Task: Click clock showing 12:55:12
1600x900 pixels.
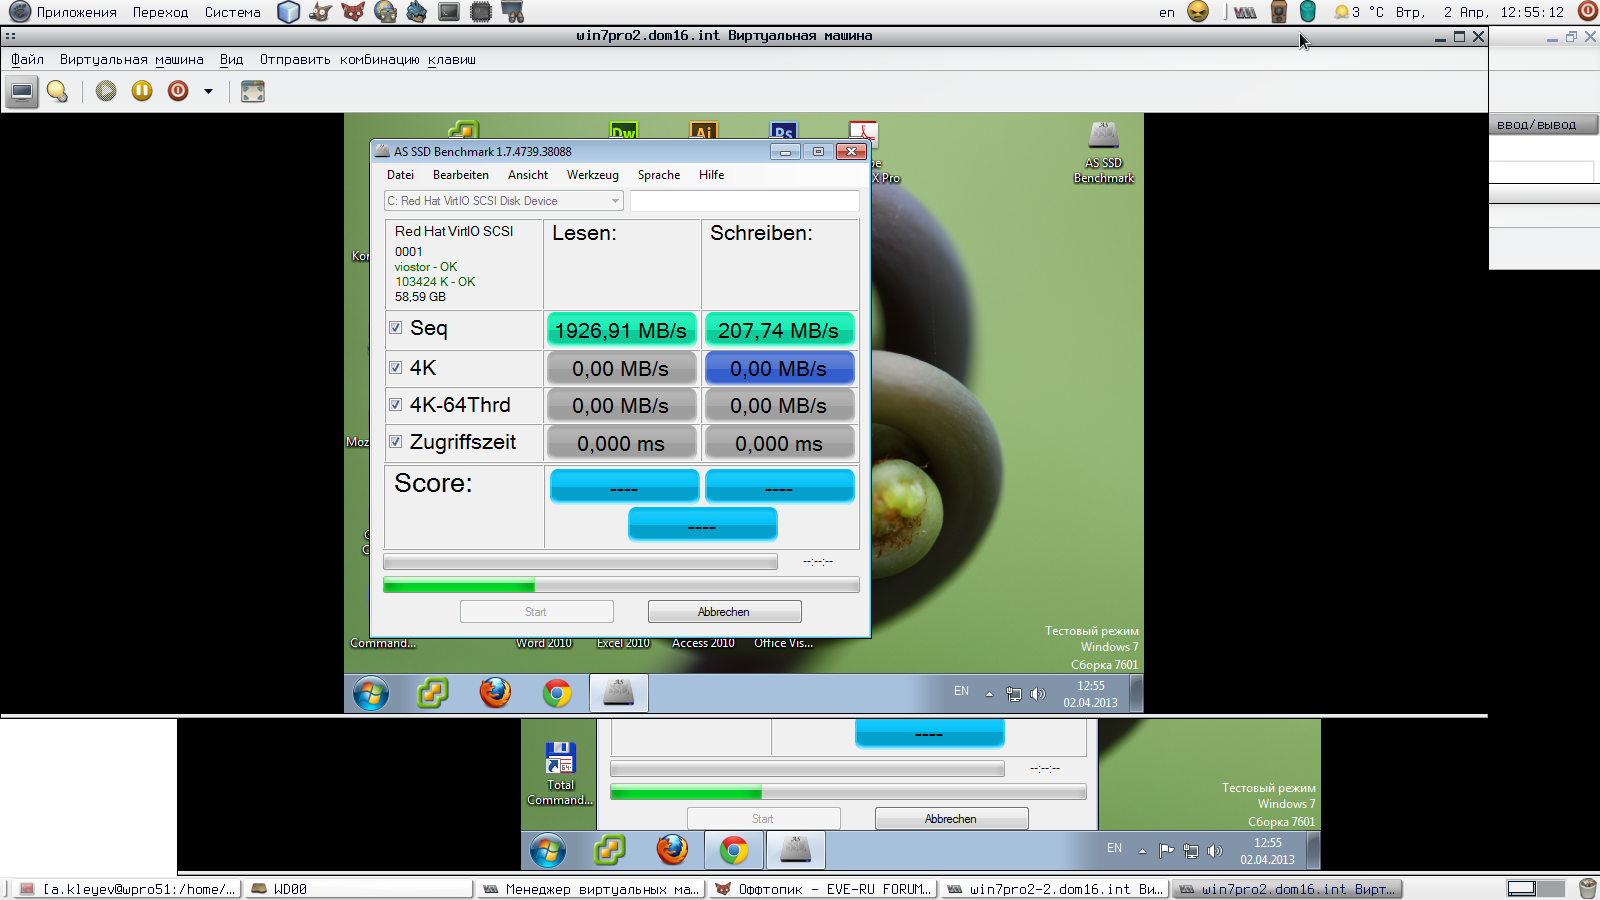Action: coord(1531,12)
